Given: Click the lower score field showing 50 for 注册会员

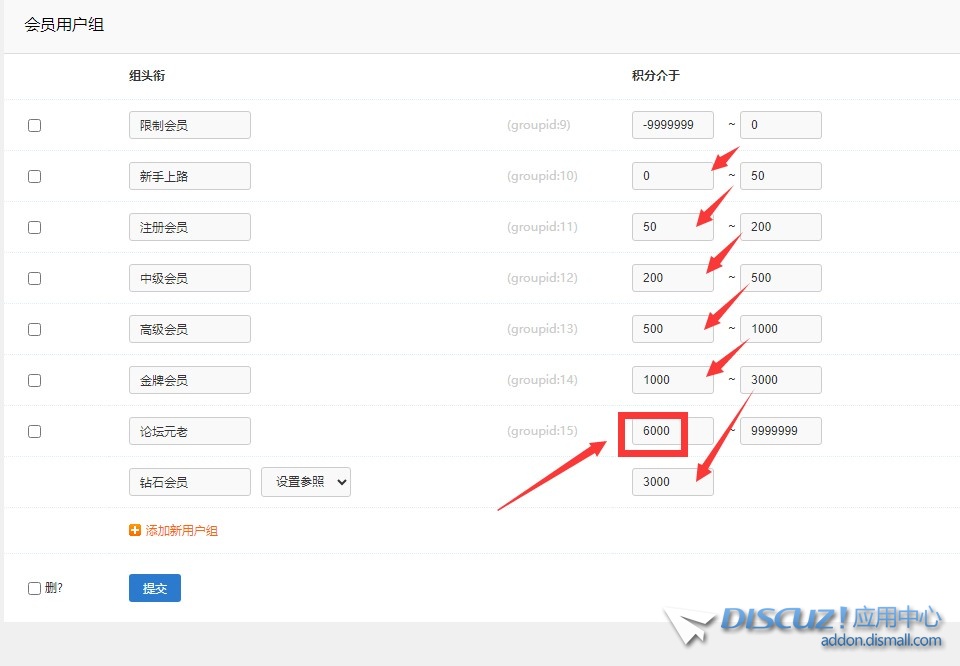Looking at the screenshot, I should click(673, 227).
